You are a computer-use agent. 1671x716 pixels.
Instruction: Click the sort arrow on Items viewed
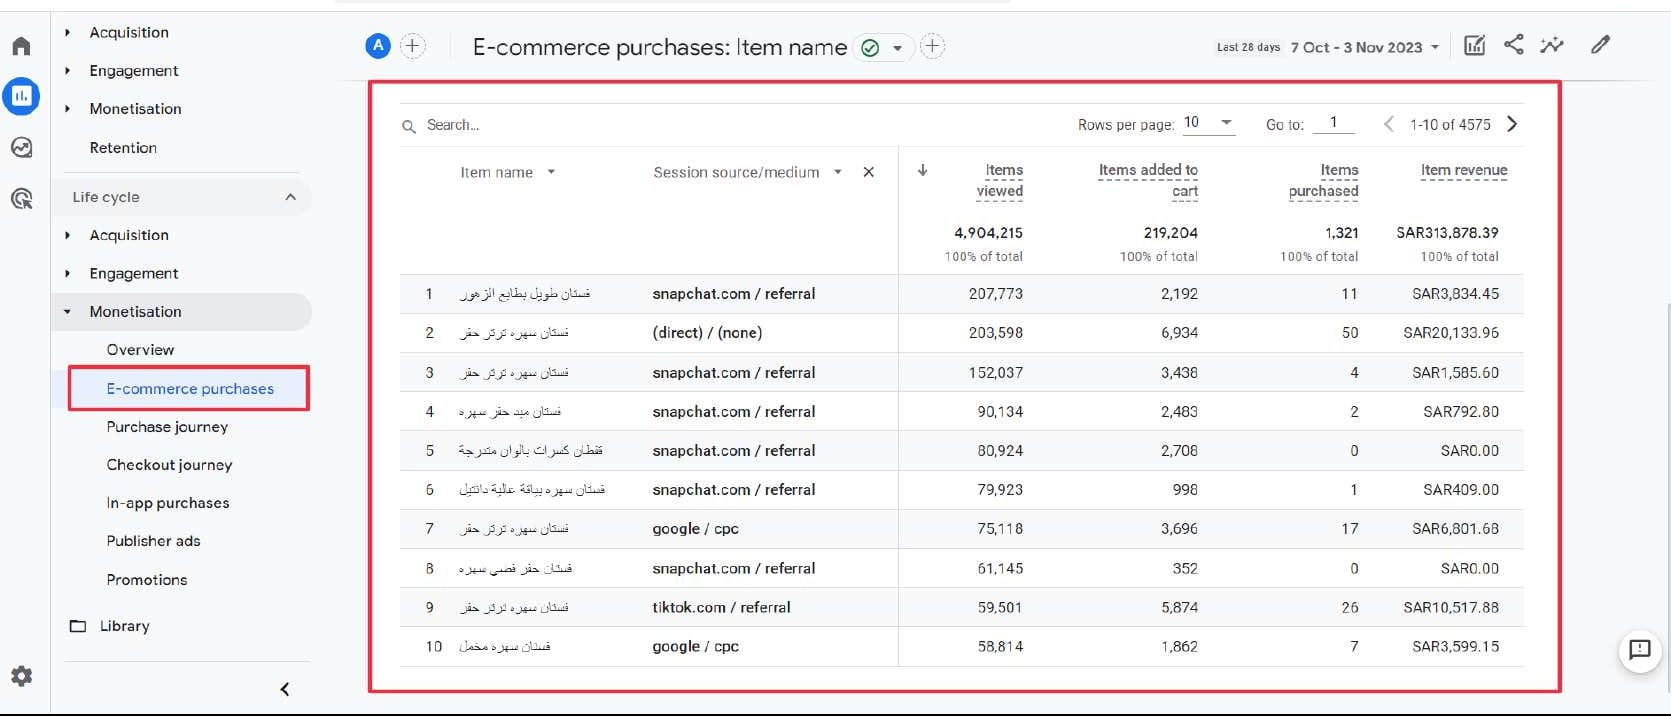pos(922,170)
